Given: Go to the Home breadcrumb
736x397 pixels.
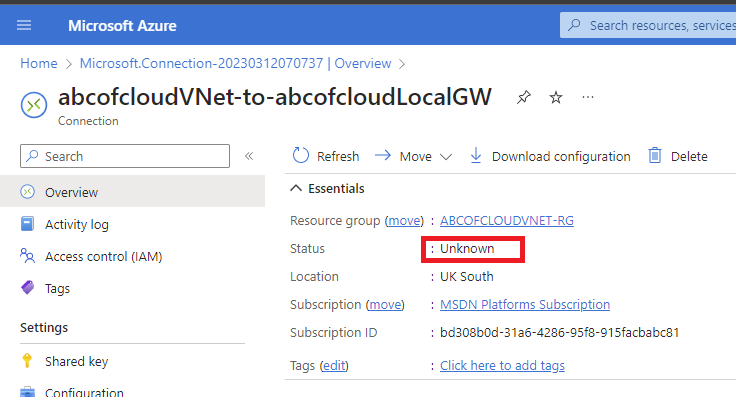Looking at the screenshot, I should pyautogui.click(x=38, y=63).
